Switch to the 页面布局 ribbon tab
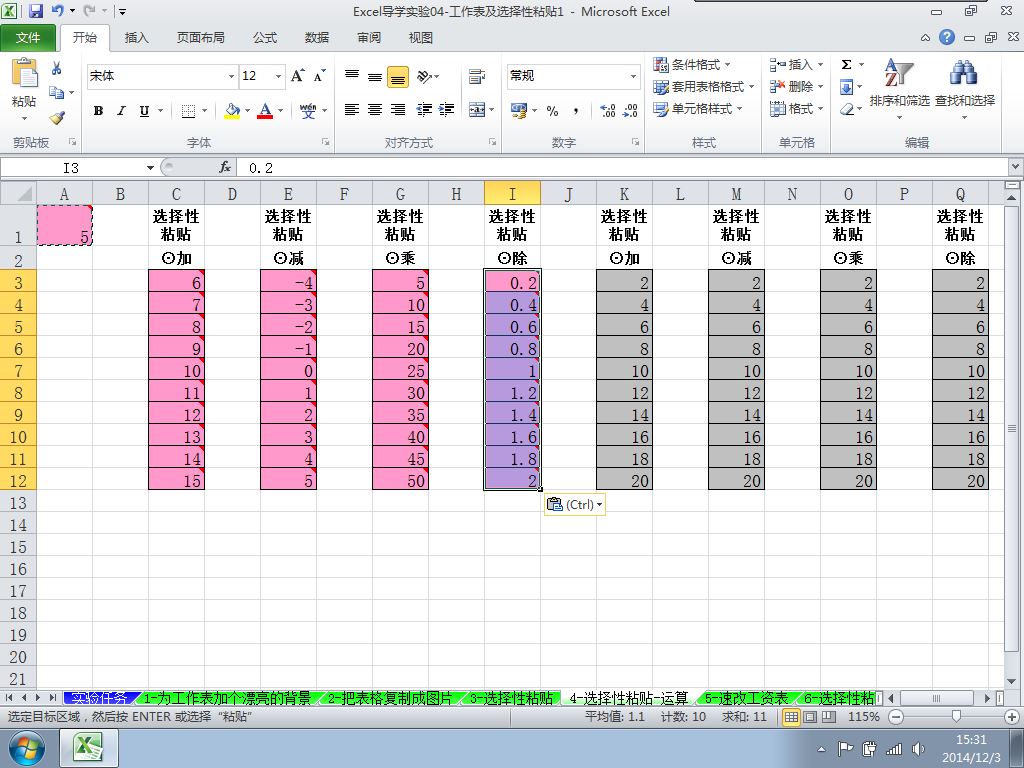 click(x=200, y=38)
